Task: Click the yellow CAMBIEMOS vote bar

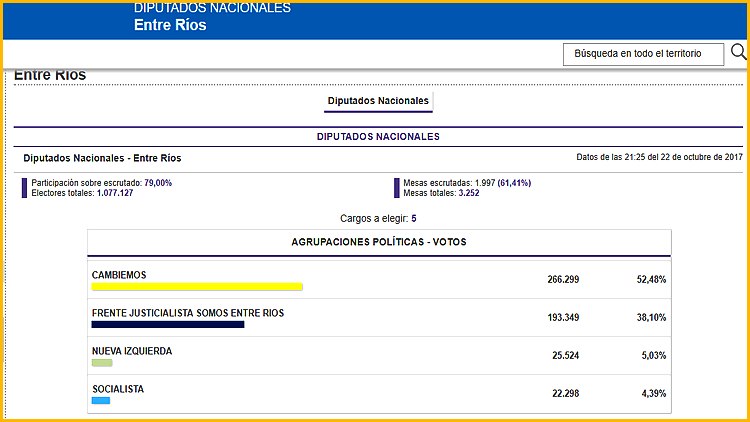Action: click(197, 287)
